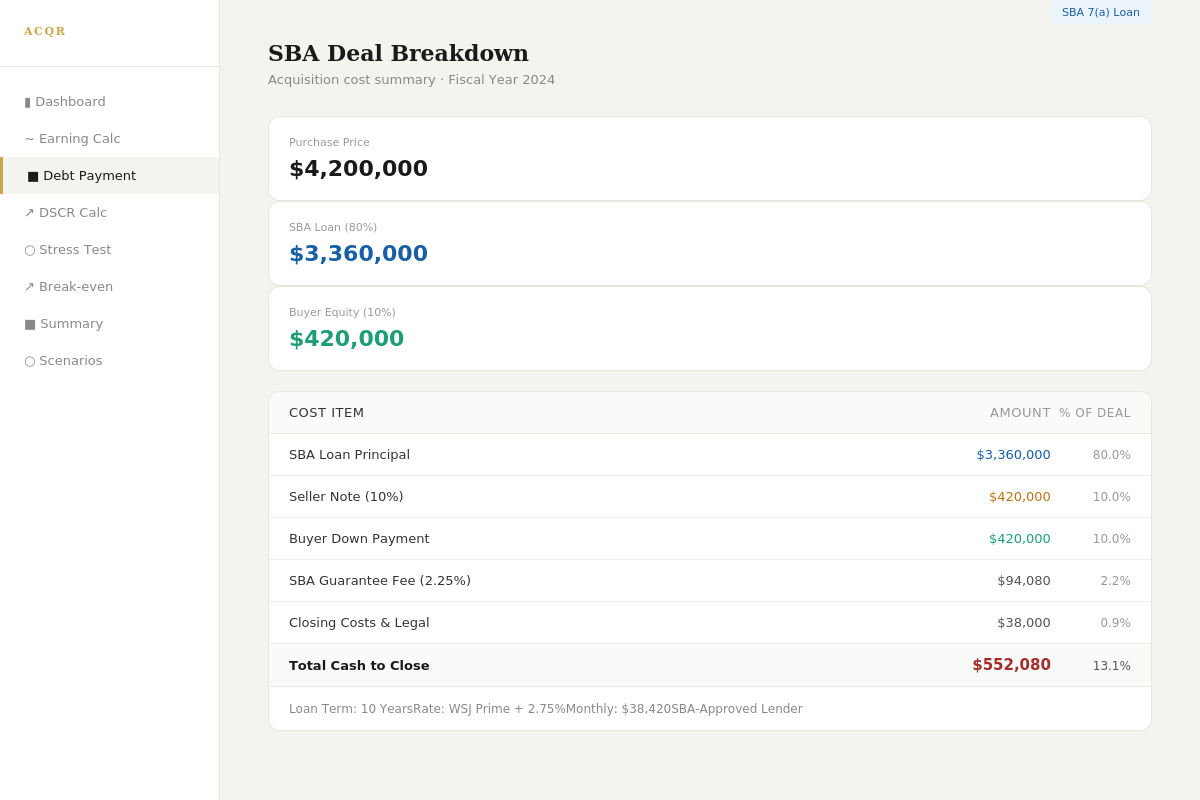Open the Break-even page
The height and width of the screenshot is (800, 1200).
point(110,287)
